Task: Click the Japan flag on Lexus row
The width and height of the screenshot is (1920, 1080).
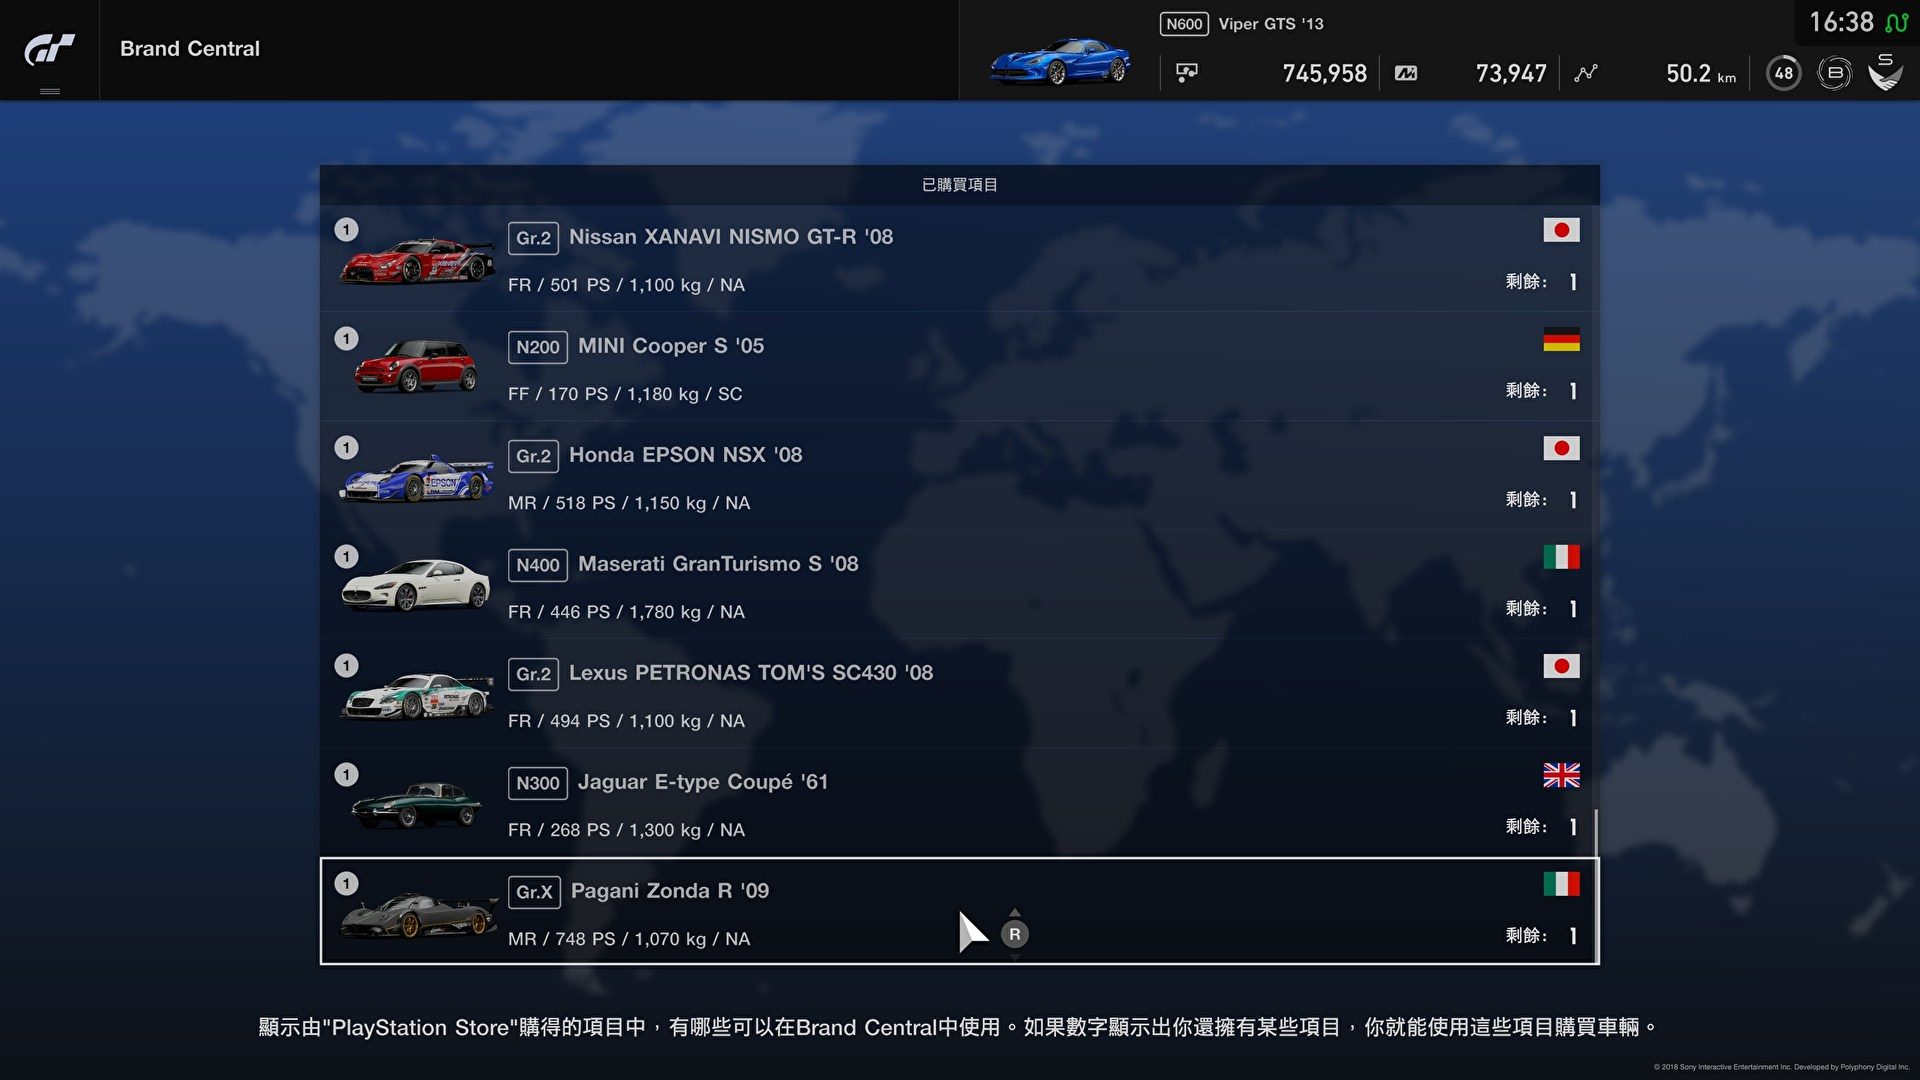Action: pos(1561,666)
